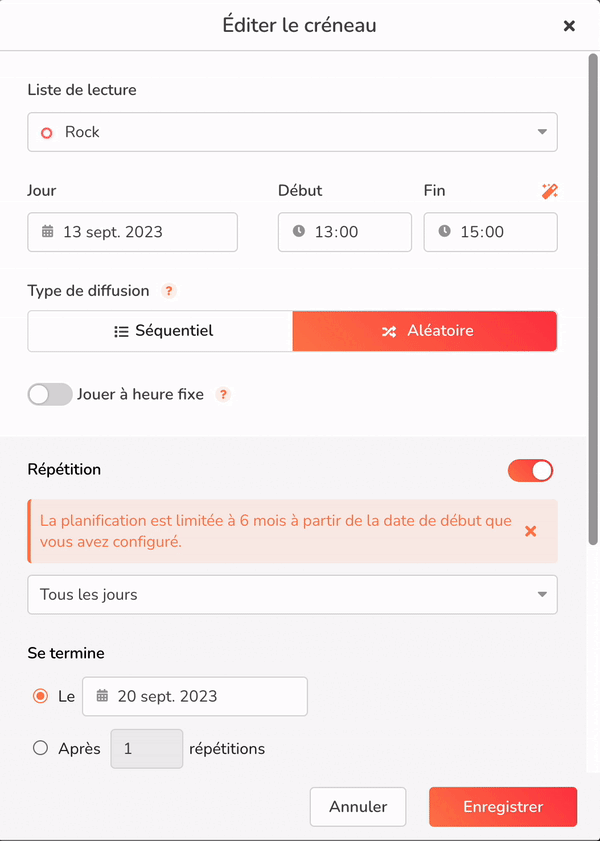Enable the Jouer à heure fixe switch

[x=50, y=394]
